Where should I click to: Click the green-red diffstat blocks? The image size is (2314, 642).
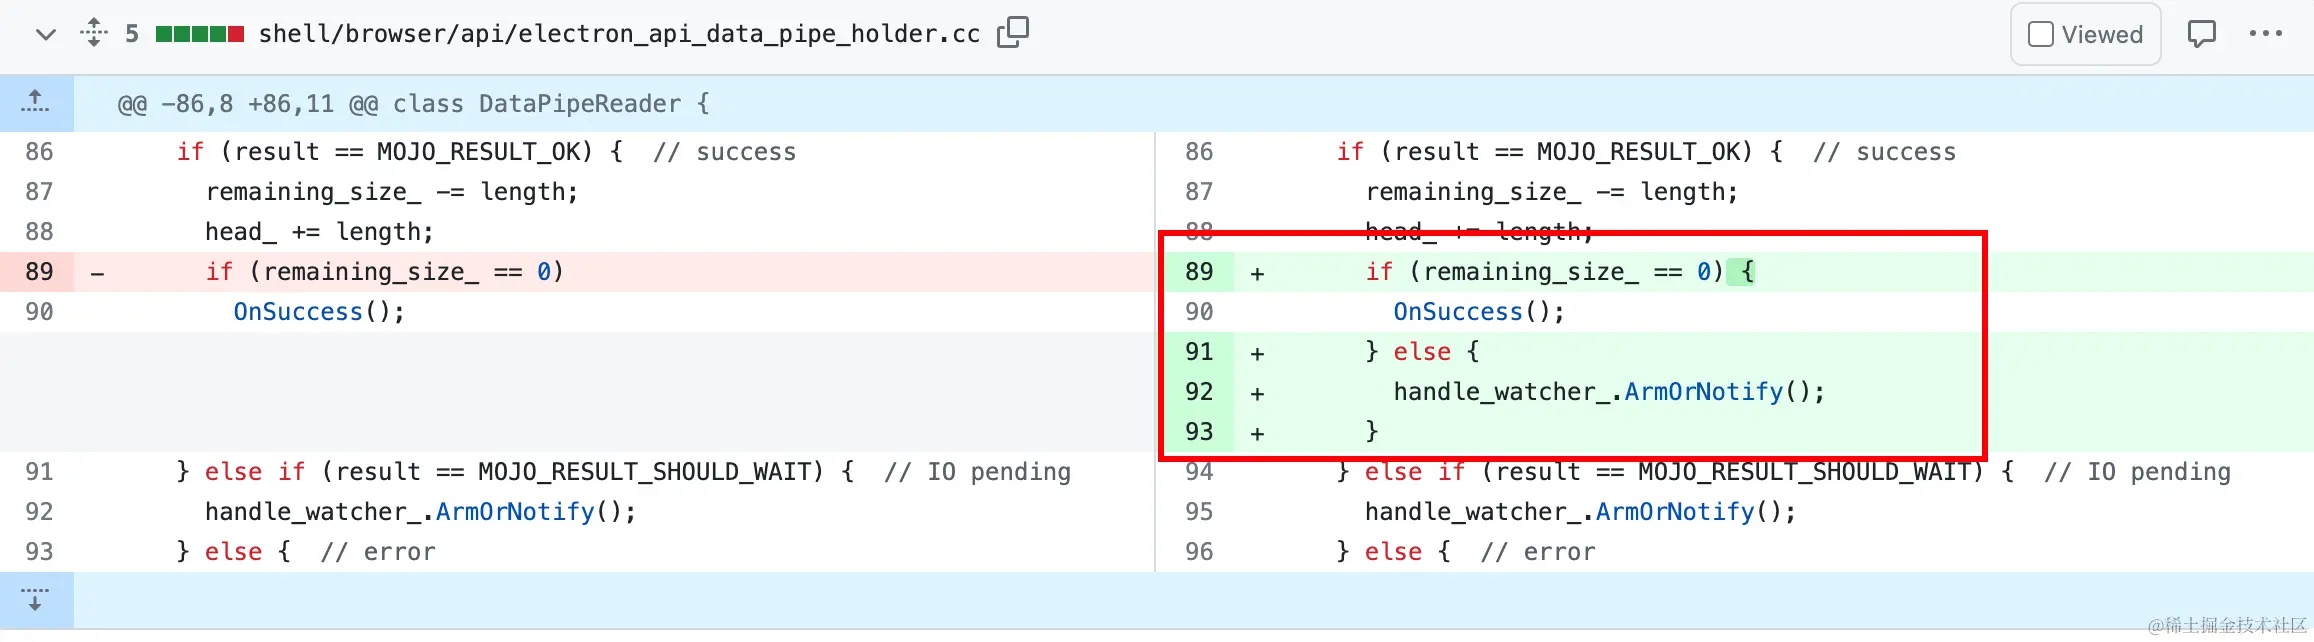click(x=200, y=34)
